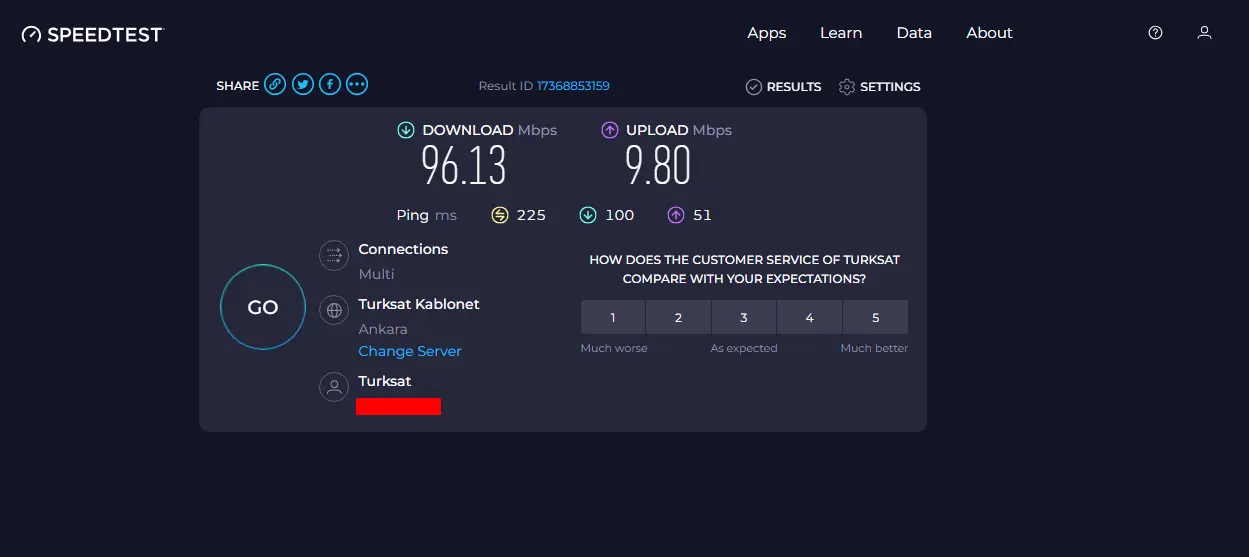
Task: Rate customer service 1 Much worse
Action: 613,318
